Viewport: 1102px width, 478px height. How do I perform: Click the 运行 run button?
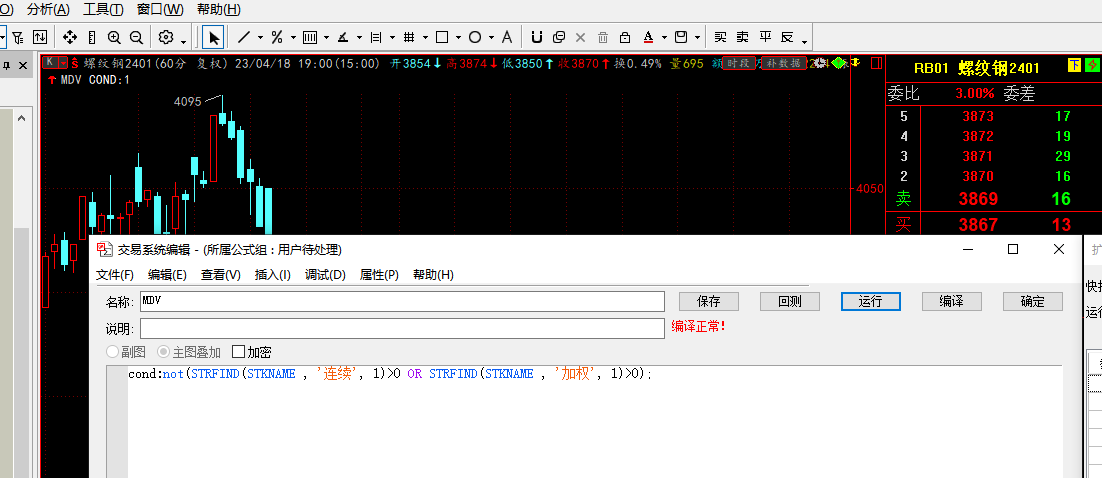click(x=871, y=302)
